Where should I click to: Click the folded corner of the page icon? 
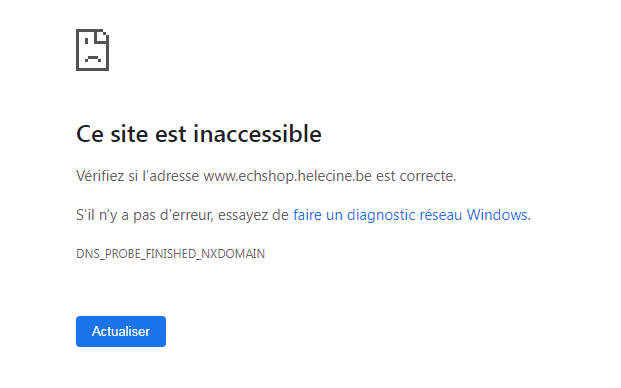click(x=102, y=36)
